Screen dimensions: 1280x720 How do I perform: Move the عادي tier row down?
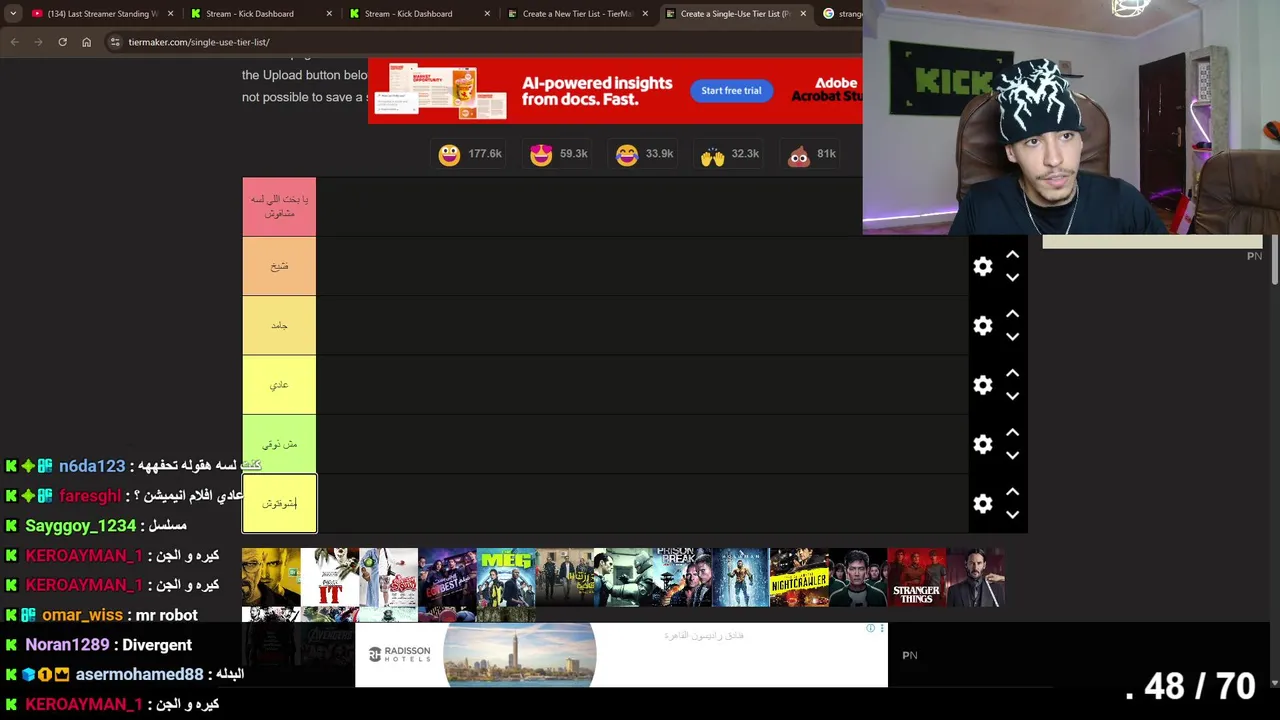[x=1012, y=395]
